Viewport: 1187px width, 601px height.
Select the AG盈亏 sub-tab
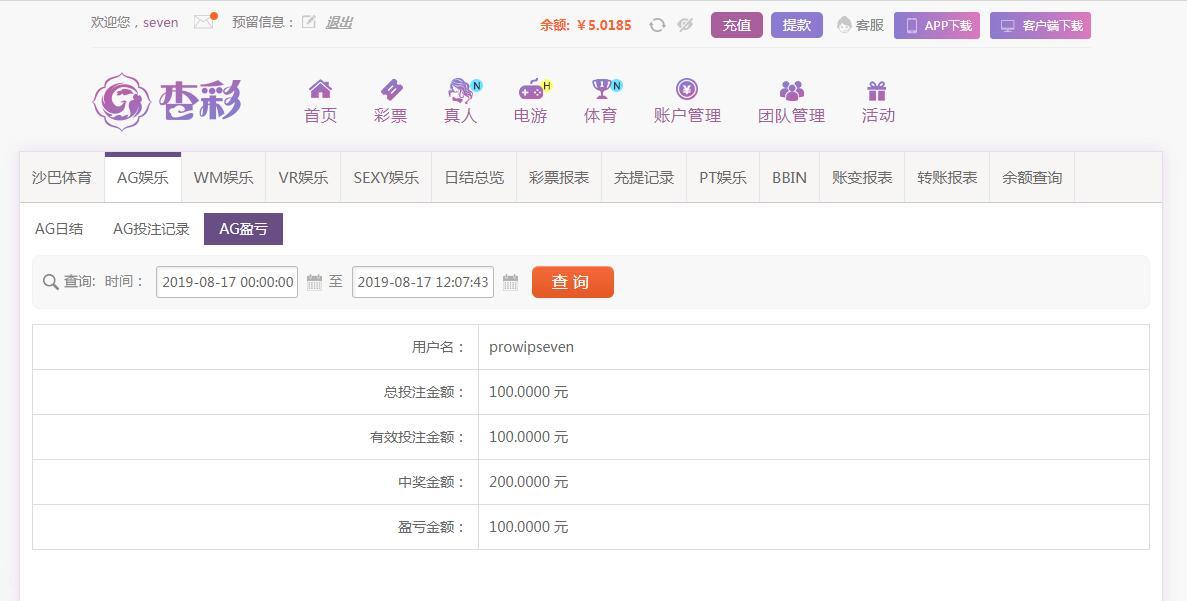244,229
